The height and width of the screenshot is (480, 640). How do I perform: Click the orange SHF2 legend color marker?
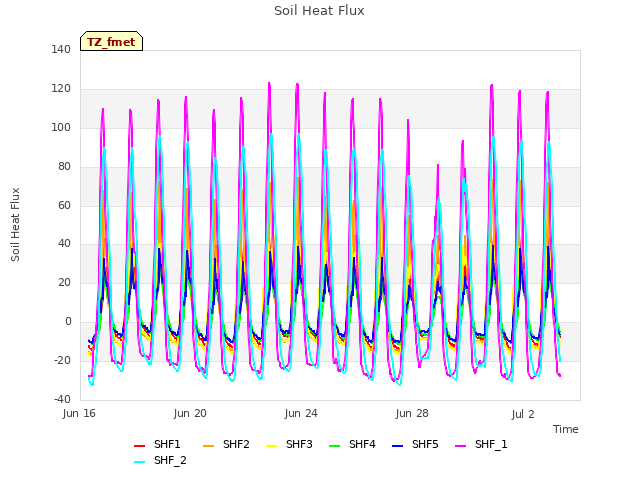click(209, 446)
